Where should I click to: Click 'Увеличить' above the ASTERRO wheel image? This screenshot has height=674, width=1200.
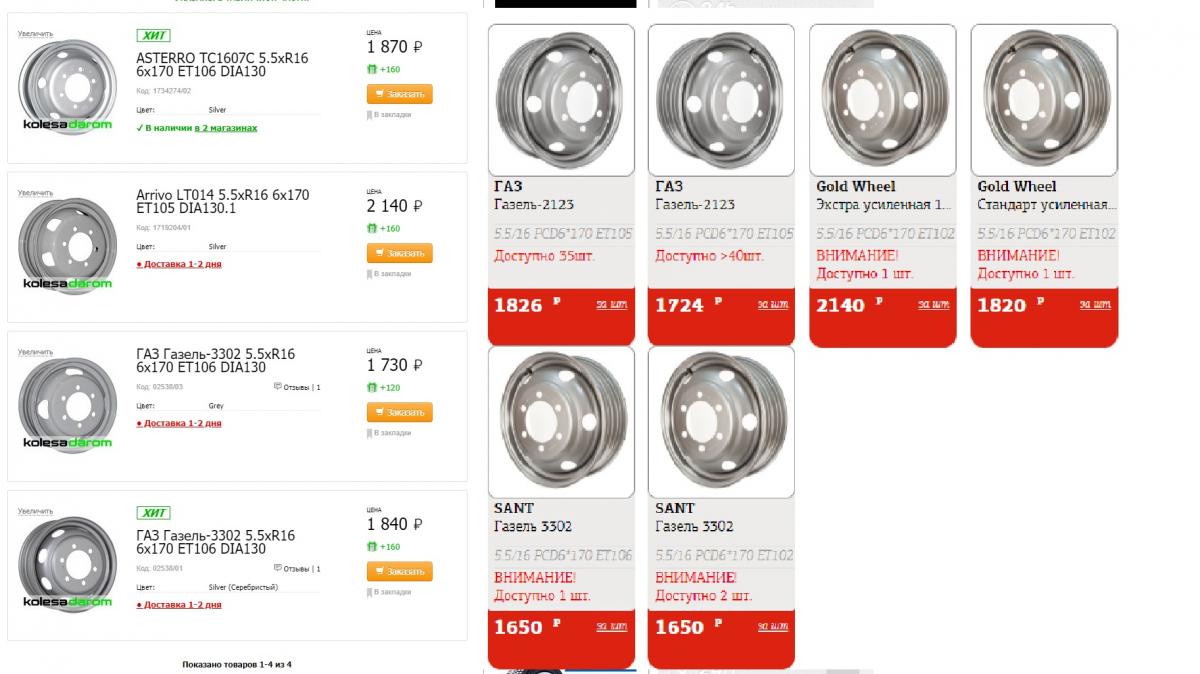[x=35, y=34]
